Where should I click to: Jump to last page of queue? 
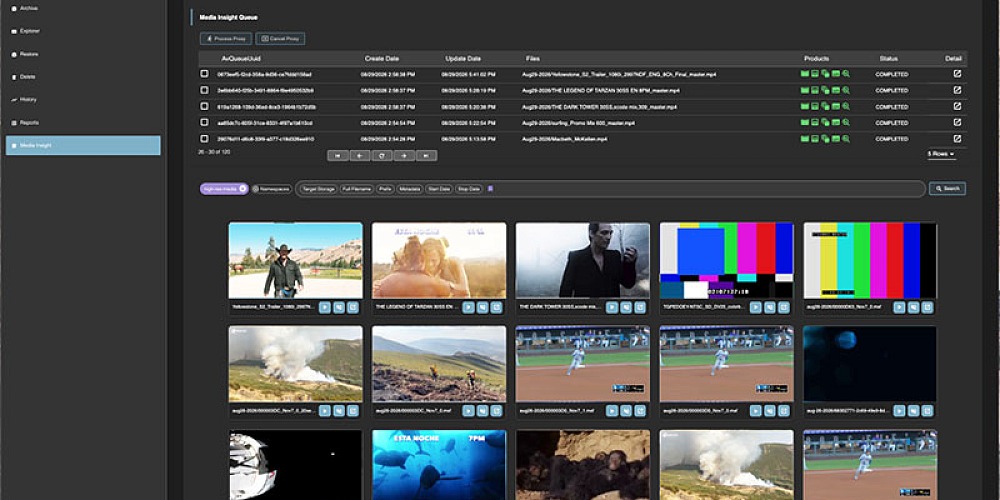(426, 156)
